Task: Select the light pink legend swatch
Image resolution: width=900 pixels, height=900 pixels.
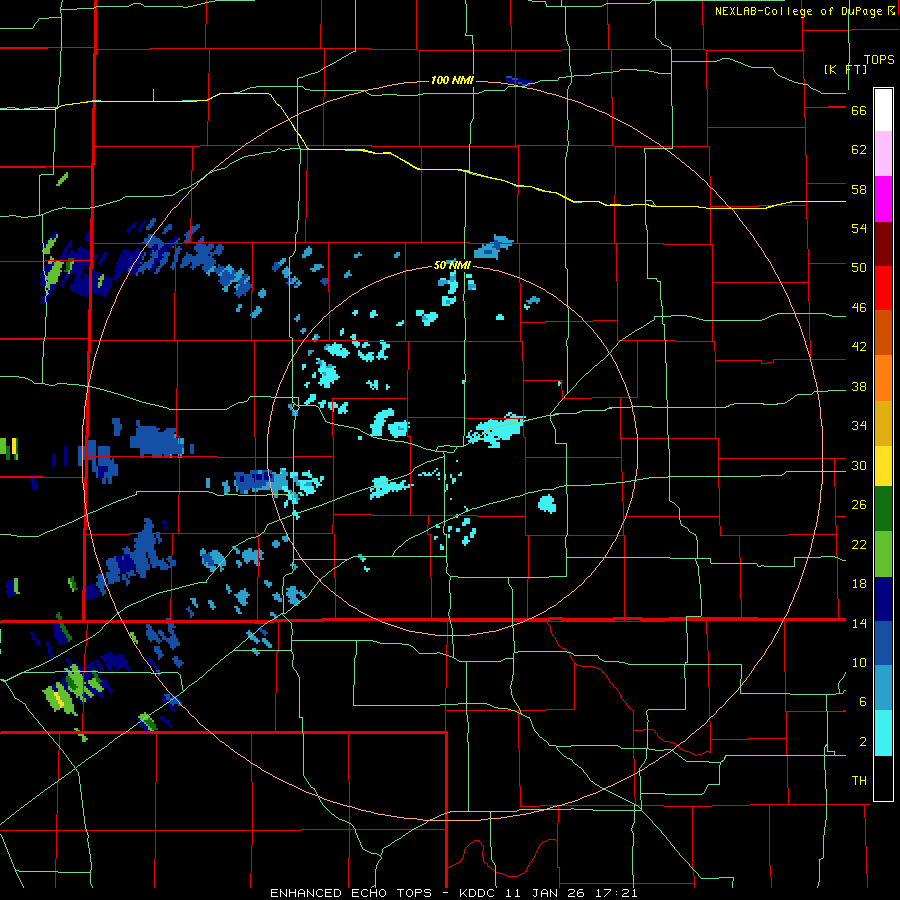Action: pyautogui.click(x=883, y=153)
